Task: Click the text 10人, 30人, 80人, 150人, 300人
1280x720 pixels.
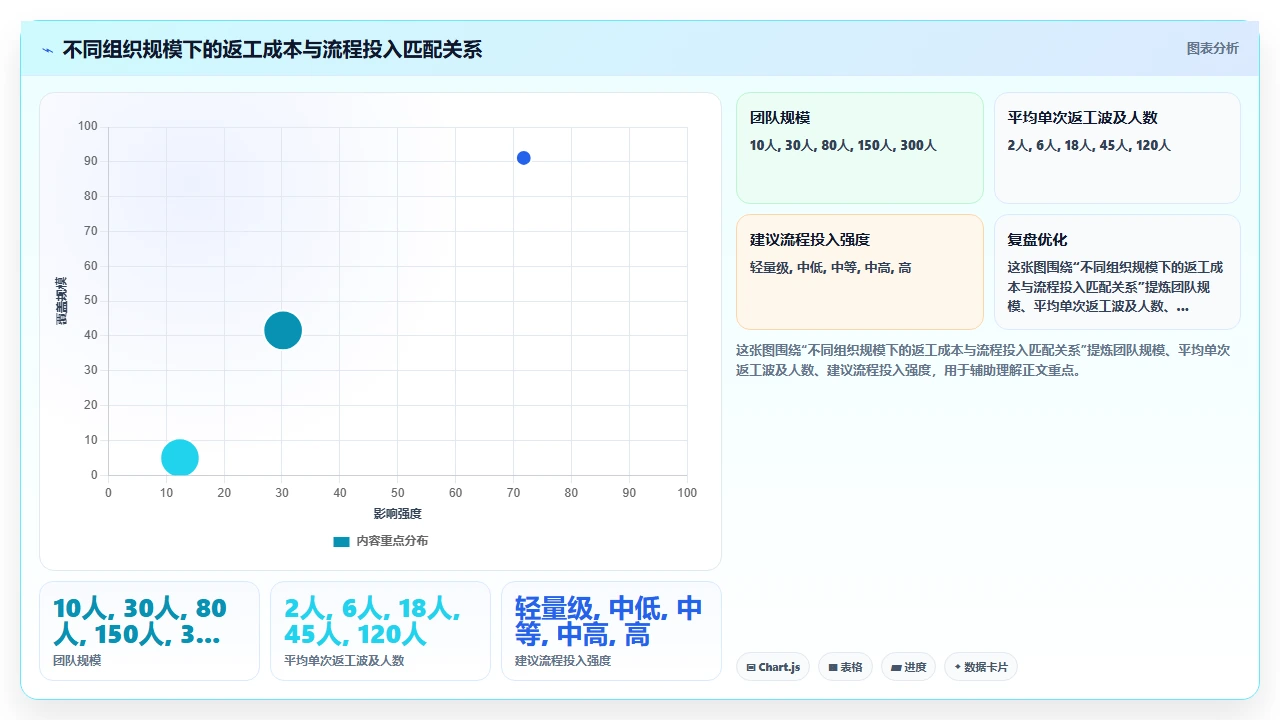Action: point(843,146)
